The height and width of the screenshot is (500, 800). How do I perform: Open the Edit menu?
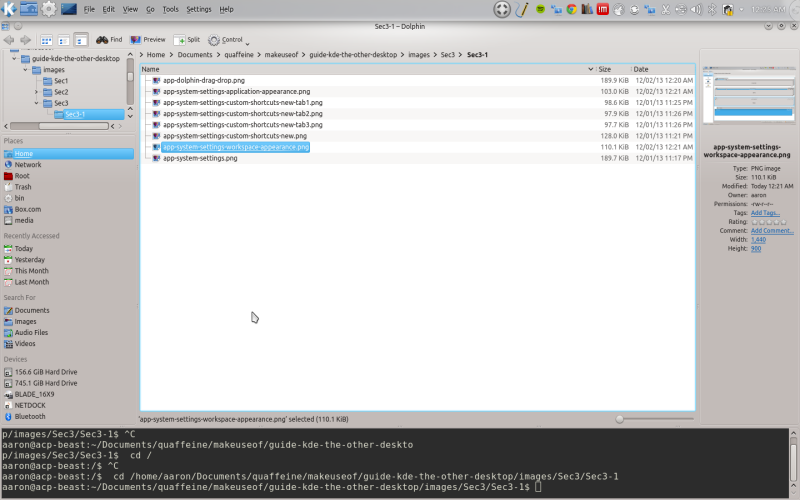tap(109, 9)
